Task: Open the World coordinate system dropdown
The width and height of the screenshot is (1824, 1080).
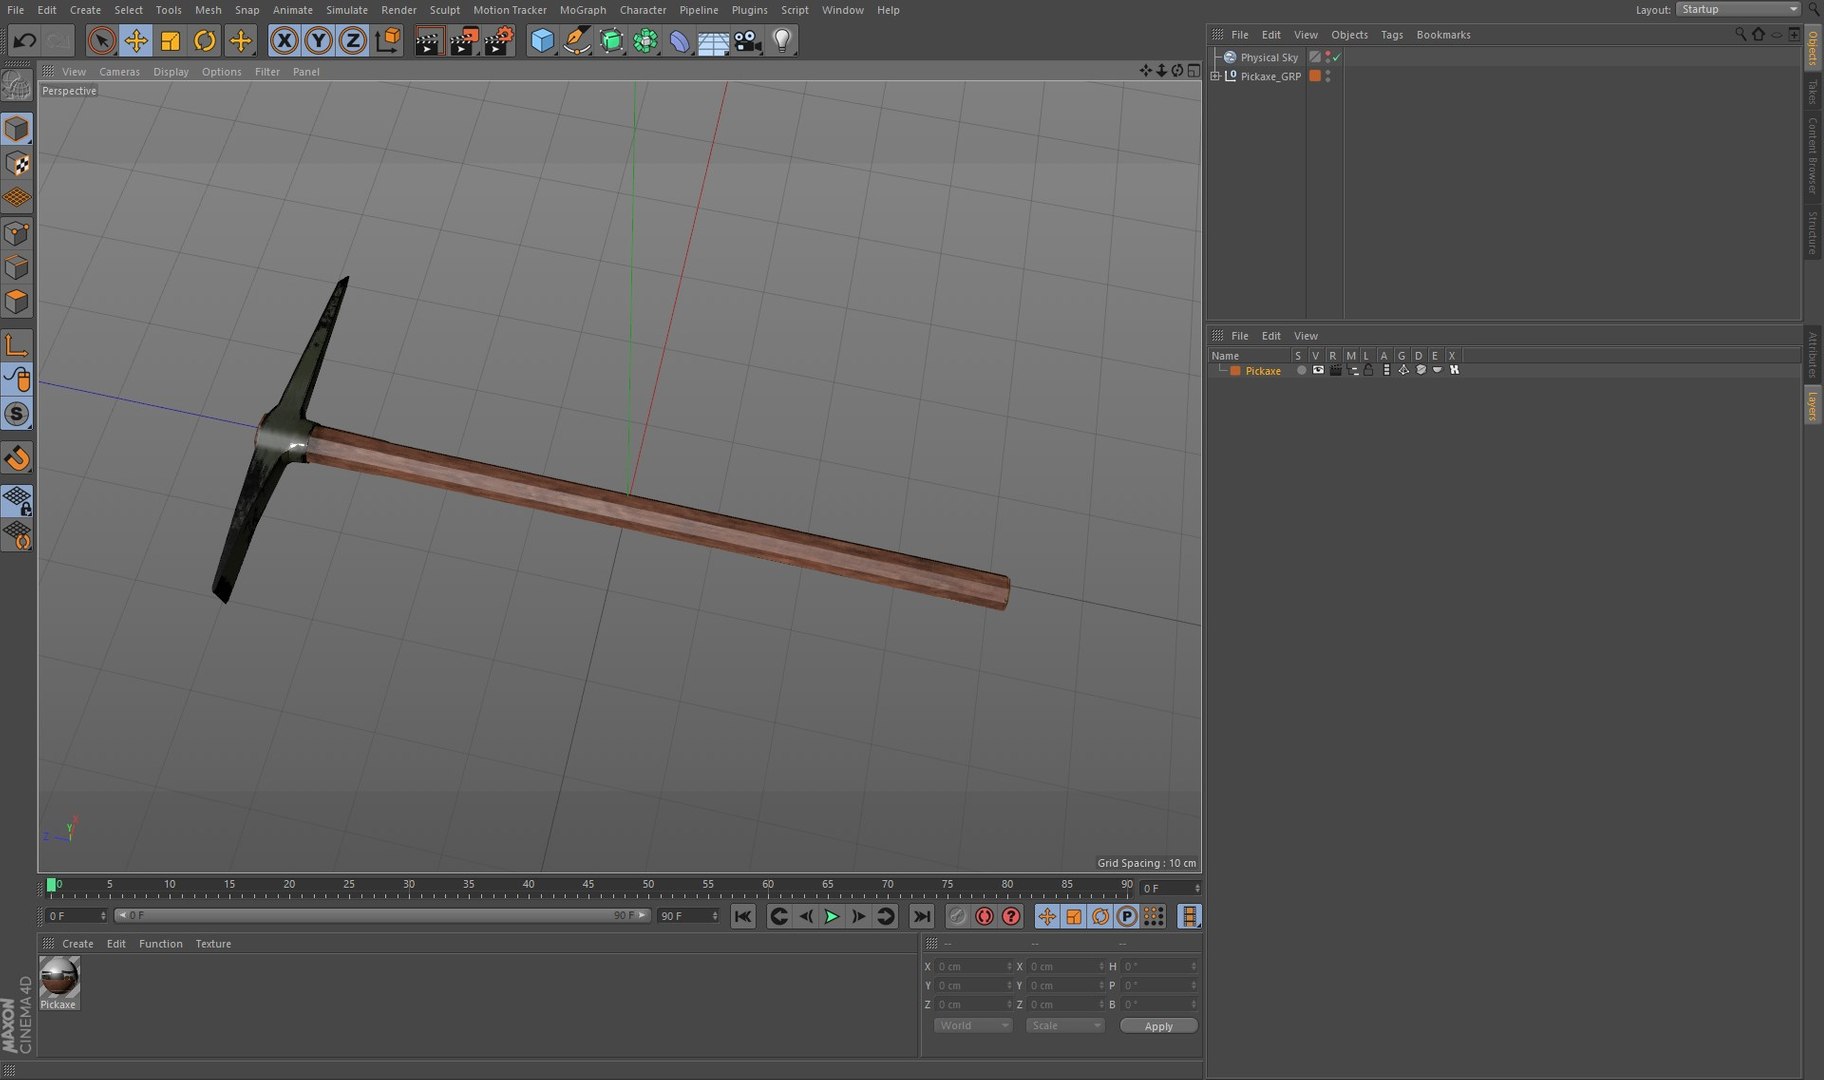Action: tap(972, 1026)
